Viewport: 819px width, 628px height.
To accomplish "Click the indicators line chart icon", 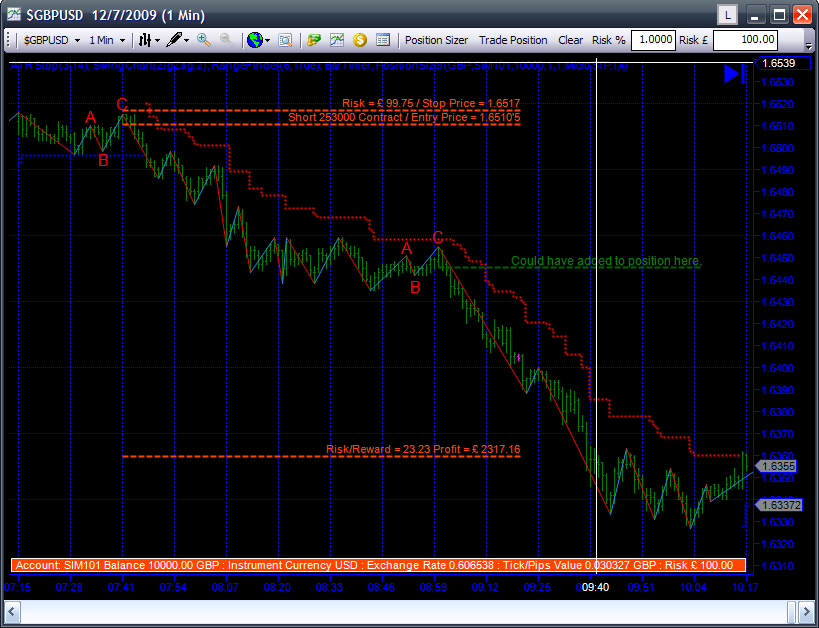I will click(x=337, y=40).
